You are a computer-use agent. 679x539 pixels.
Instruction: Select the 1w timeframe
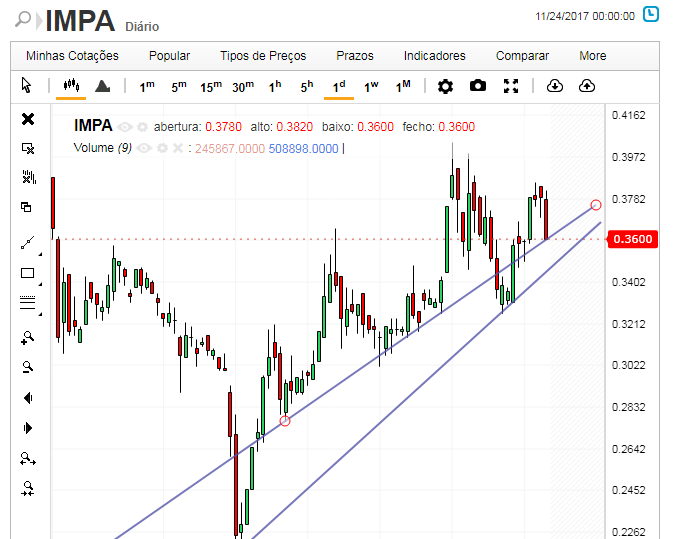click(371, 86)
